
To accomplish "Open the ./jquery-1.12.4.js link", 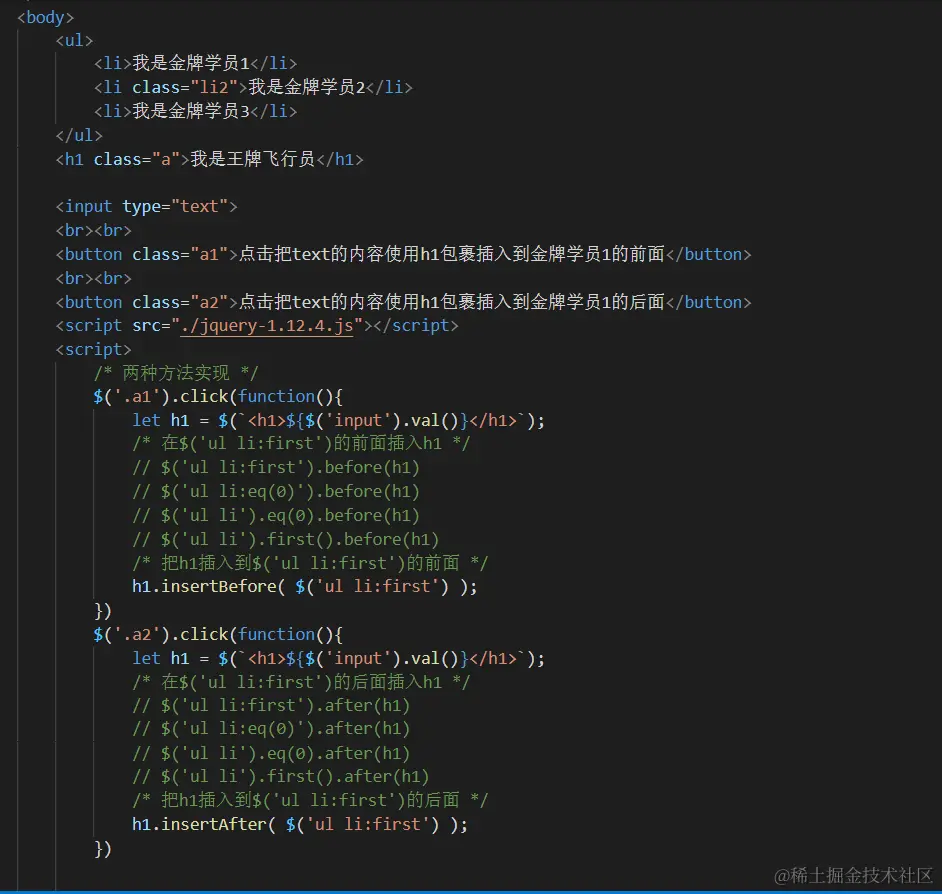I will point(267,326).
